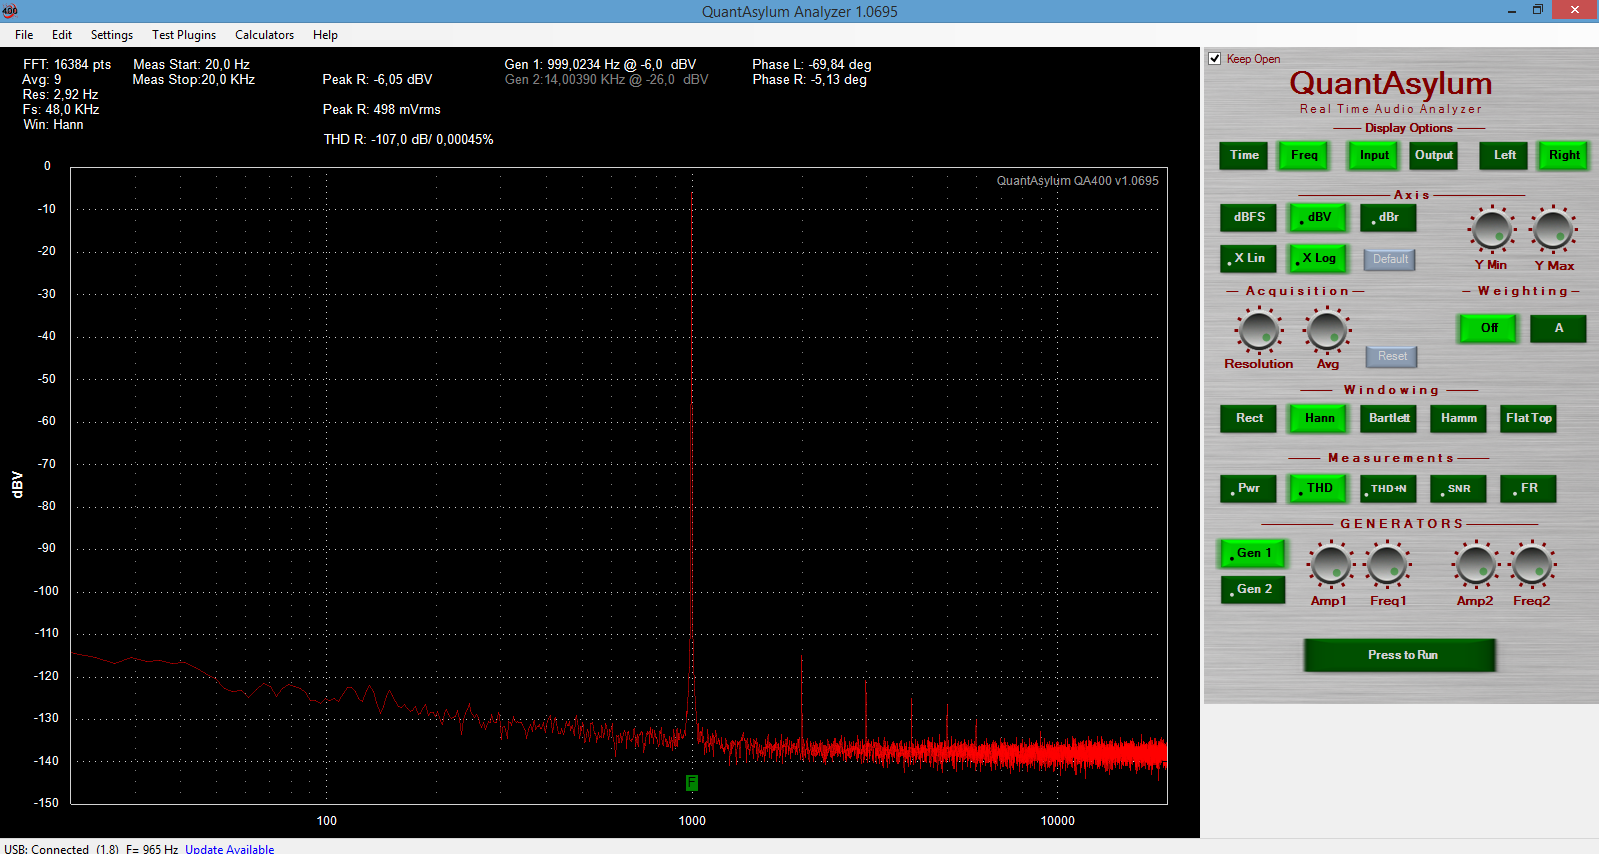Click the Phase R -5,13 deg readout
The image size is (1599, 854).
(x=809, y=79)
